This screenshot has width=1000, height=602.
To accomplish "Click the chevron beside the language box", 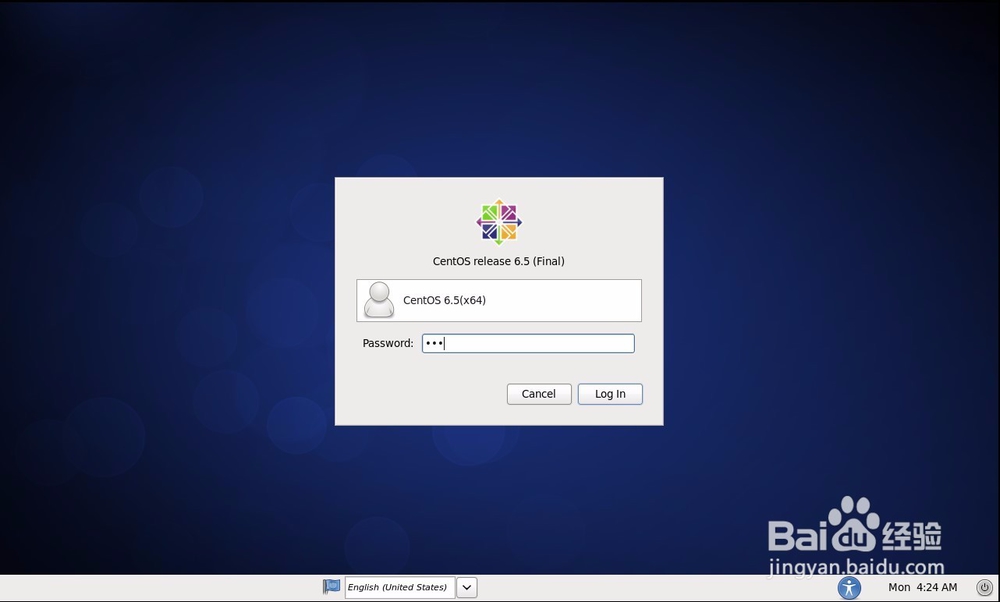I will 466,587.
